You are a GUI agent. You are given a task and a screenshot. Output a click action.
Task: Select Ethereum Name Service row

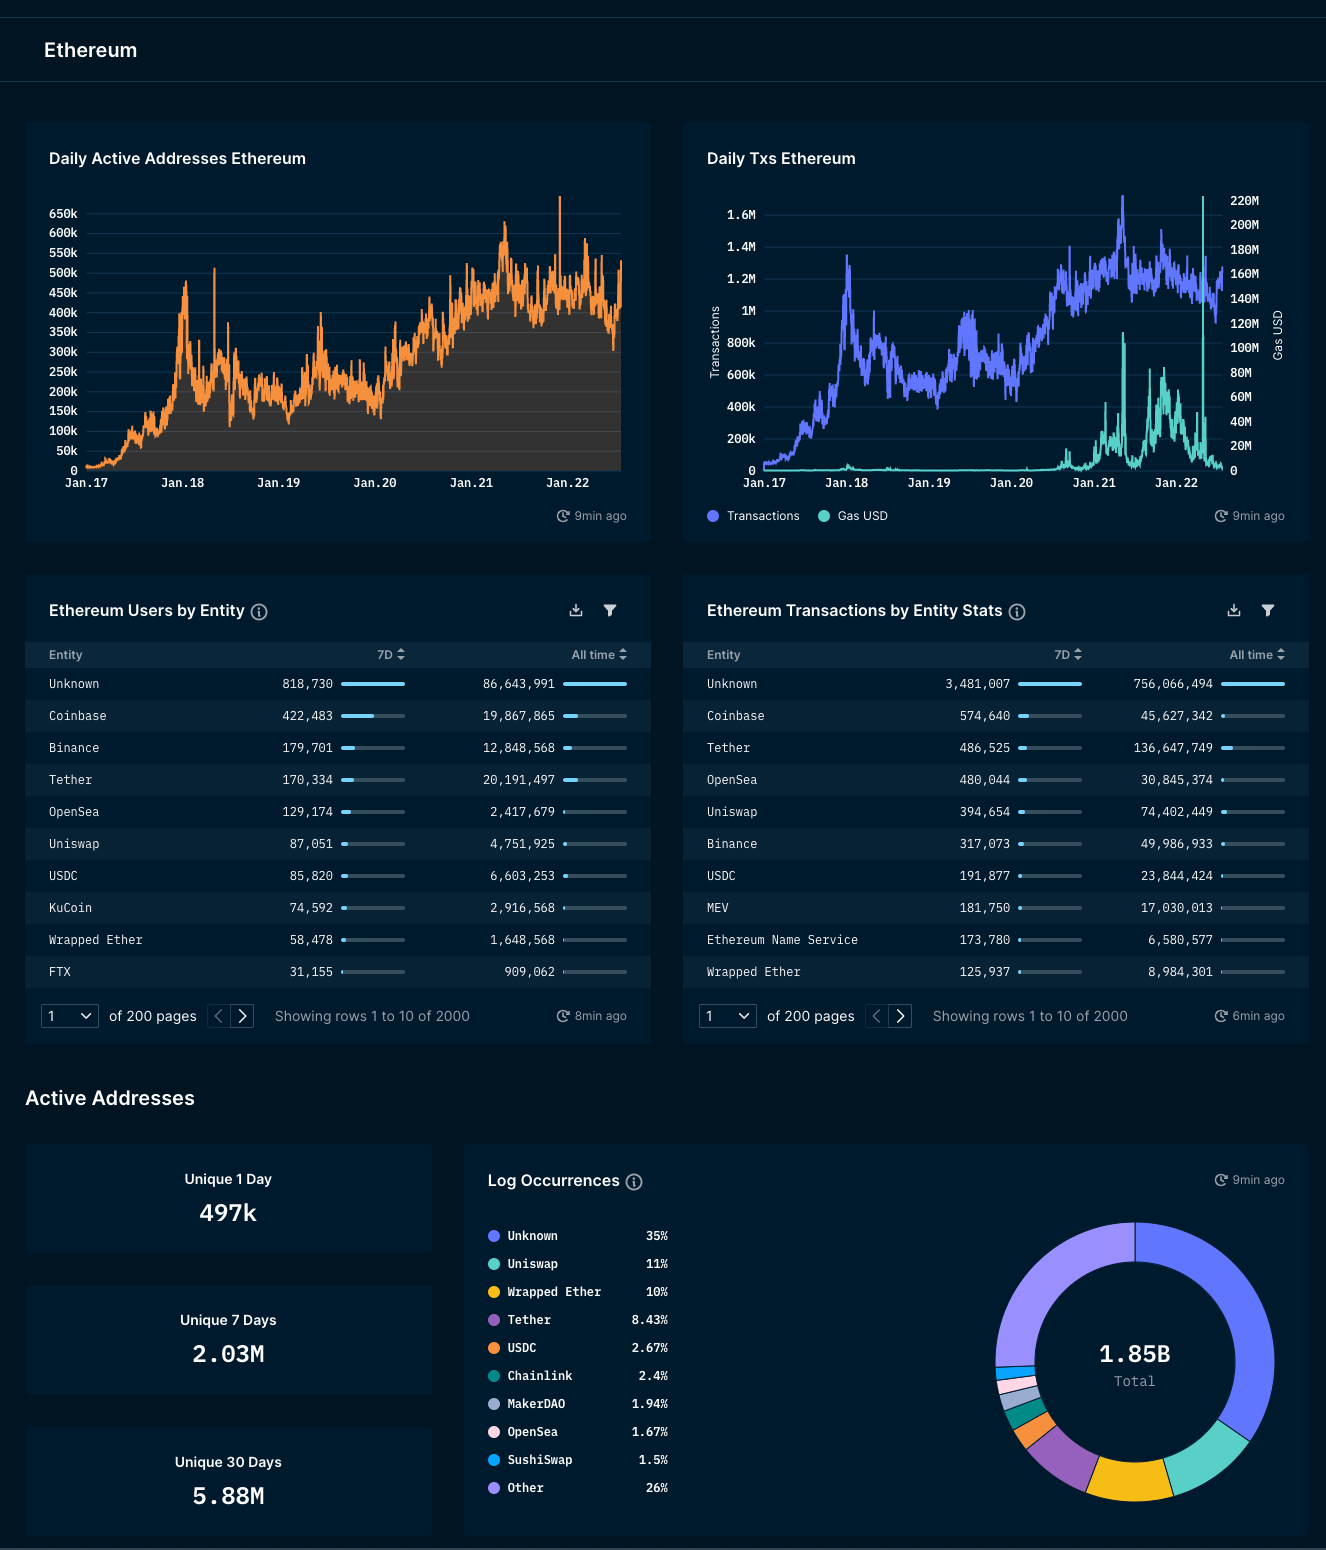[996, 940]
